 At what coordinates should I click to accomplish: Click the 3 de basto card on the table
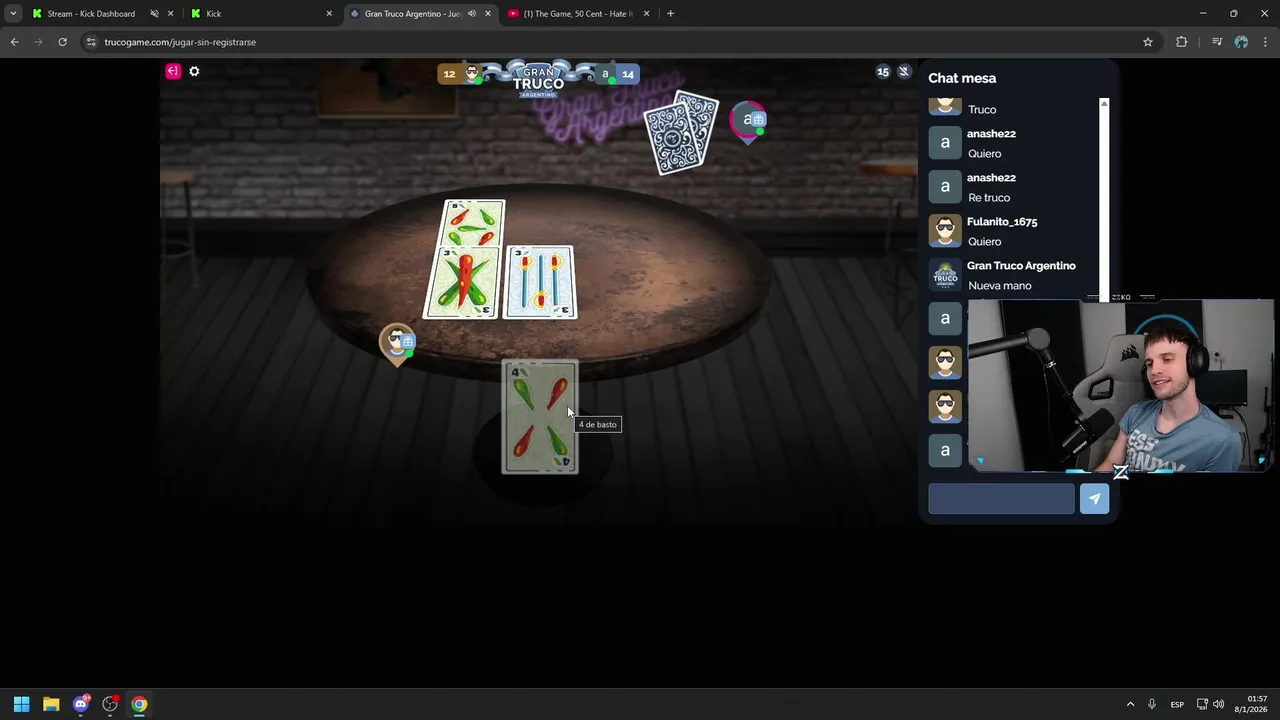tap(463, 283)
